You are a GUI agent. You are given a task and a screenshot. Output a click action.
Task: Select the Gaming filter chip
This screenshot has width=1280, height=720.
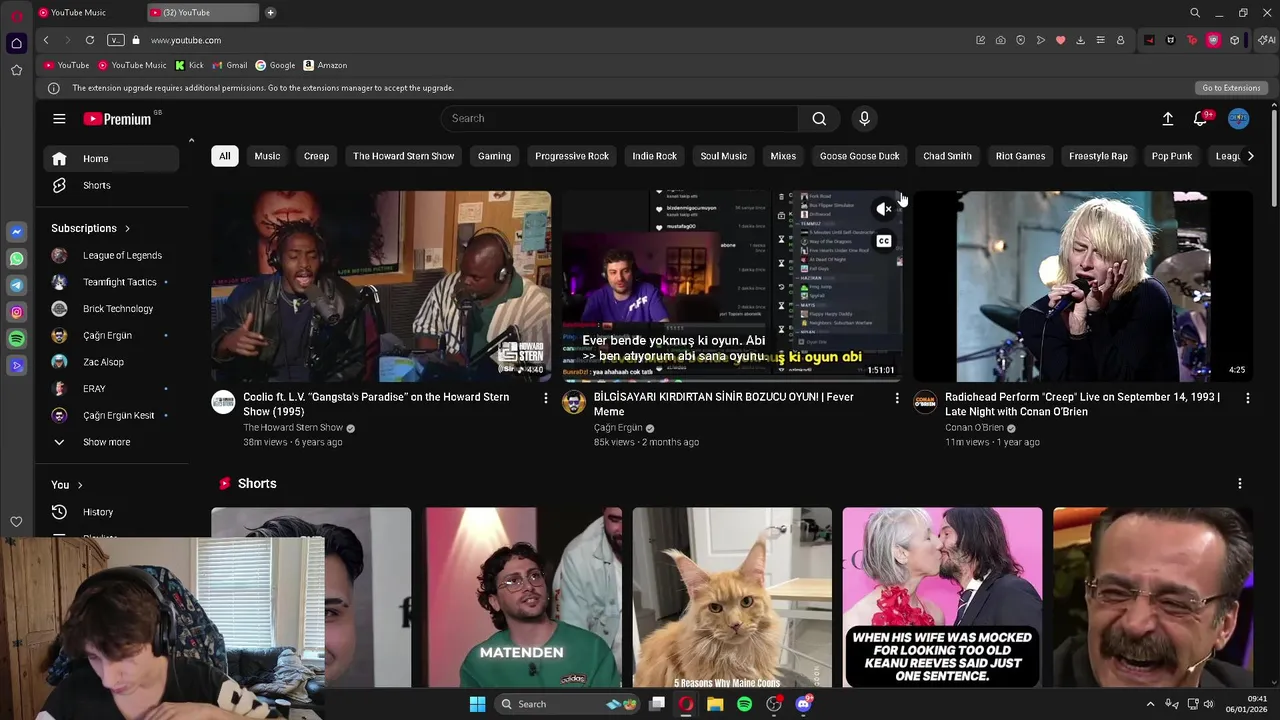pyautogui.click(x=494, y=156)
